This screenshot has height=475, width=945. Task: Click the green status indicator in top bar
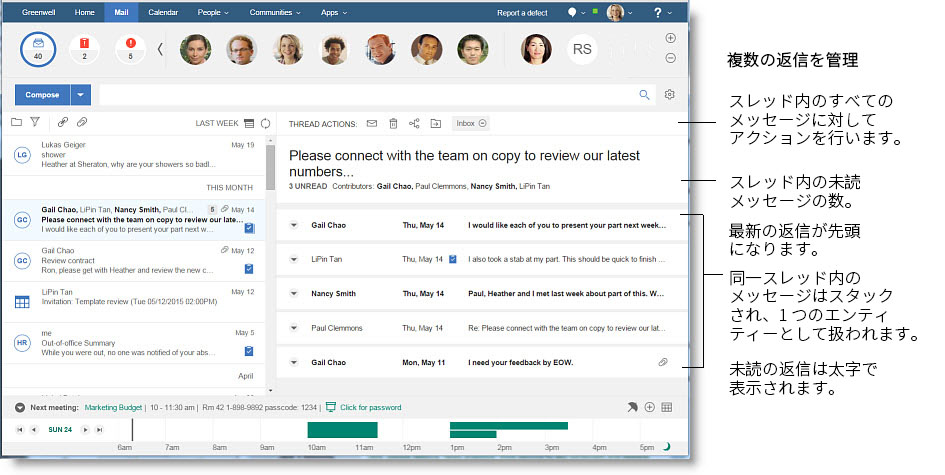pos(595,11)
